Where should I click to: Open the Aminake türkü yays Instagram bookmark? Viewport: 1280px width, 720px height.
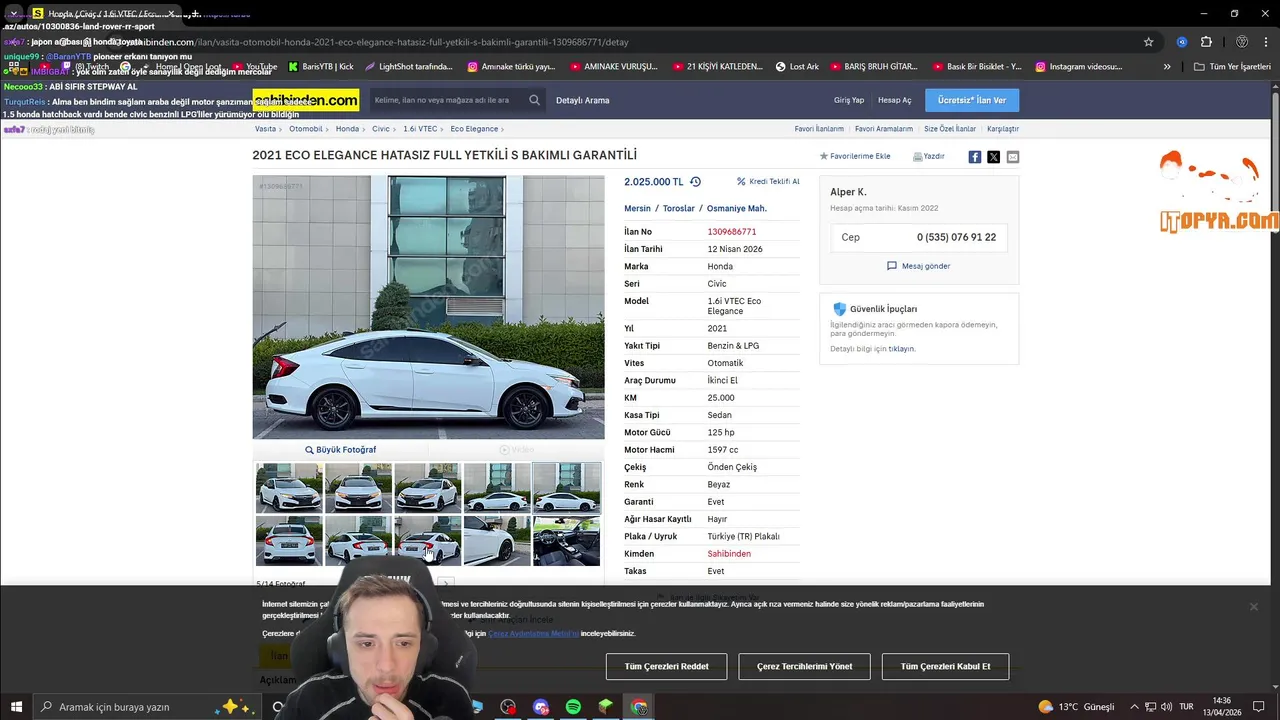(511, 67)
